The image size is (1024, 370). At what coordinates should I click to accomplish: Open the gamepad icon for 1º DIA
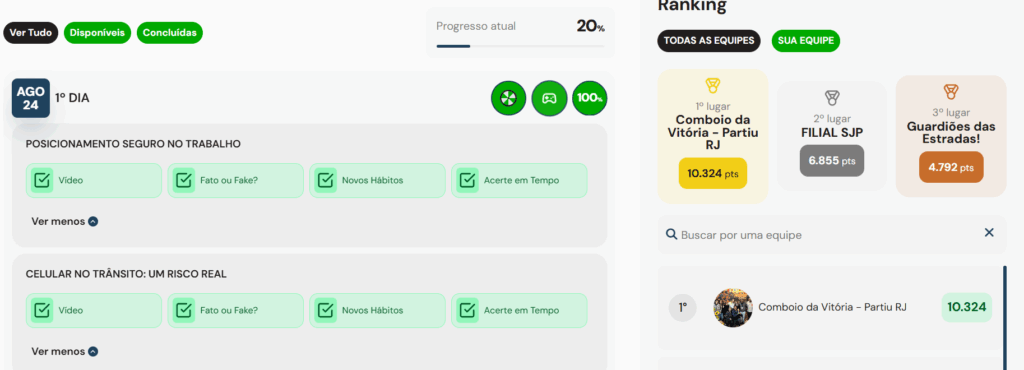point(549,99)
